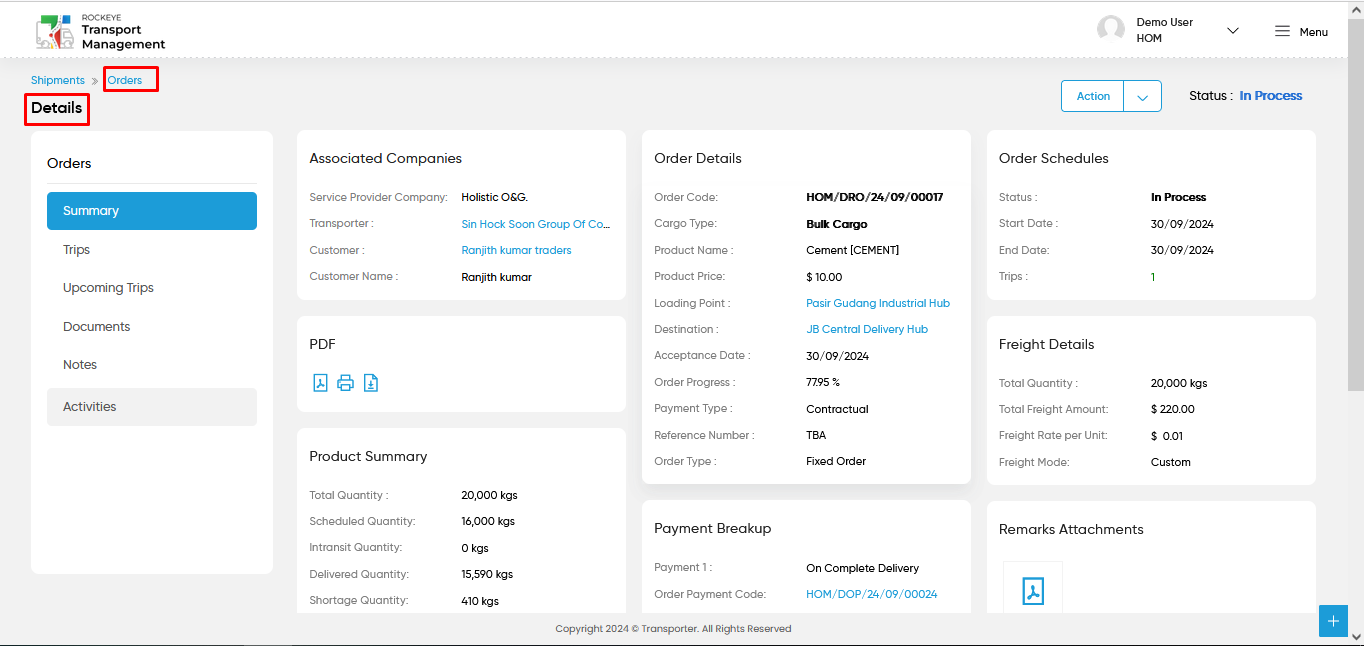Screen dimensions: 1364x646
Task: Open the hamburger Menu icon
Action: click(1282, 31)
